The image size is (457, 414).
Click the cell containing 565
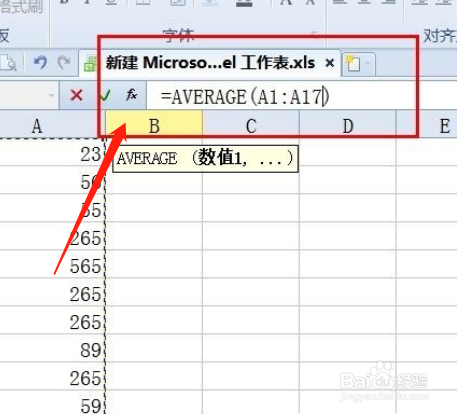[52, 264]
